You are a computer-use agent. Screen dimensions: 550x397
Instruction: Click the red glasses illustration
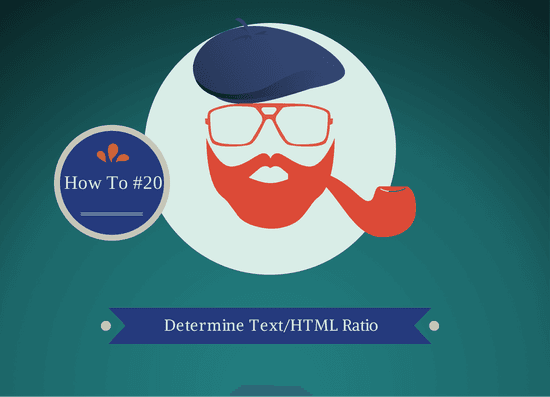[x=269, y=125]
